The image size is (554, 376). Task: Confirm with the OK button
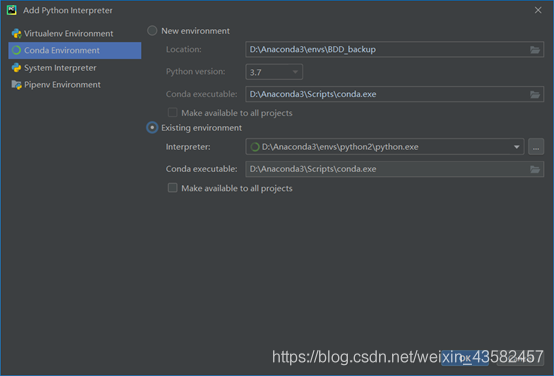465,358
